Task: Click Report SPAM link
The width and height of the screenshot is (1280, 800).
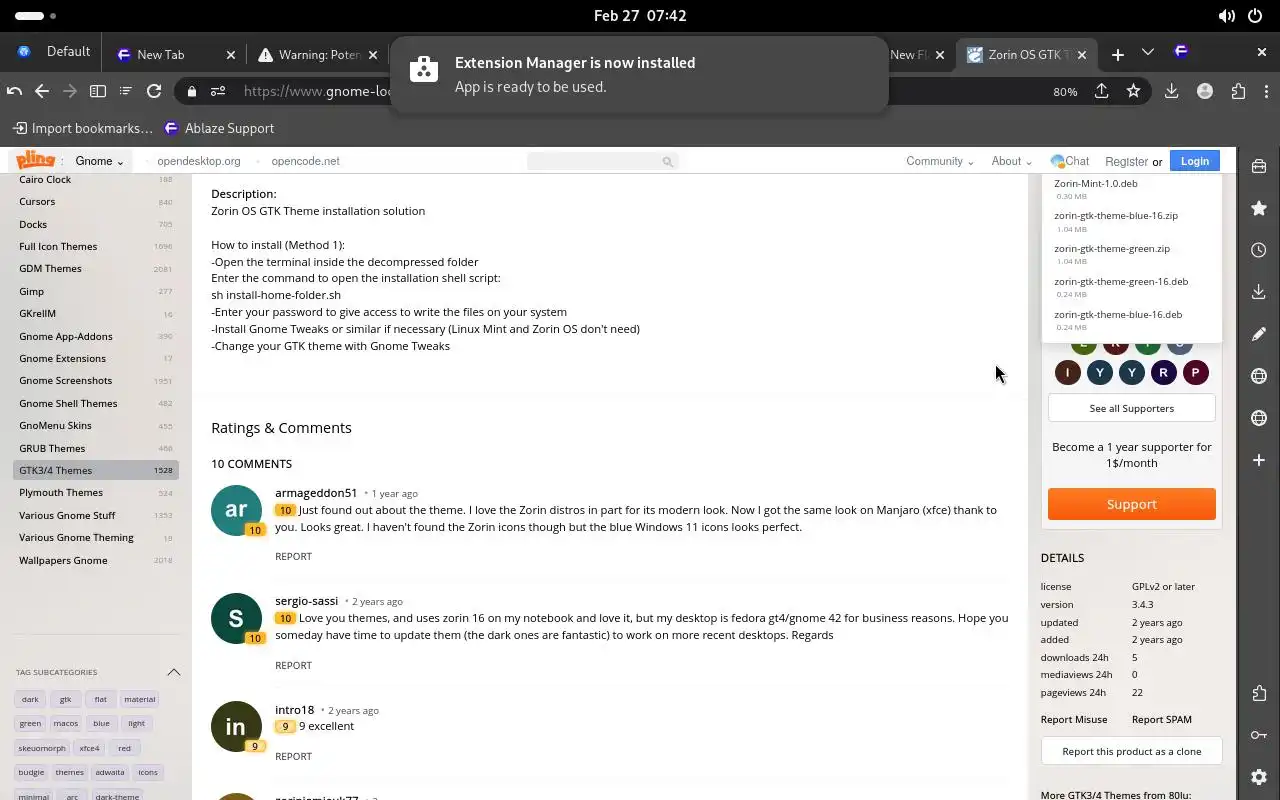Action: [1162, 719]
